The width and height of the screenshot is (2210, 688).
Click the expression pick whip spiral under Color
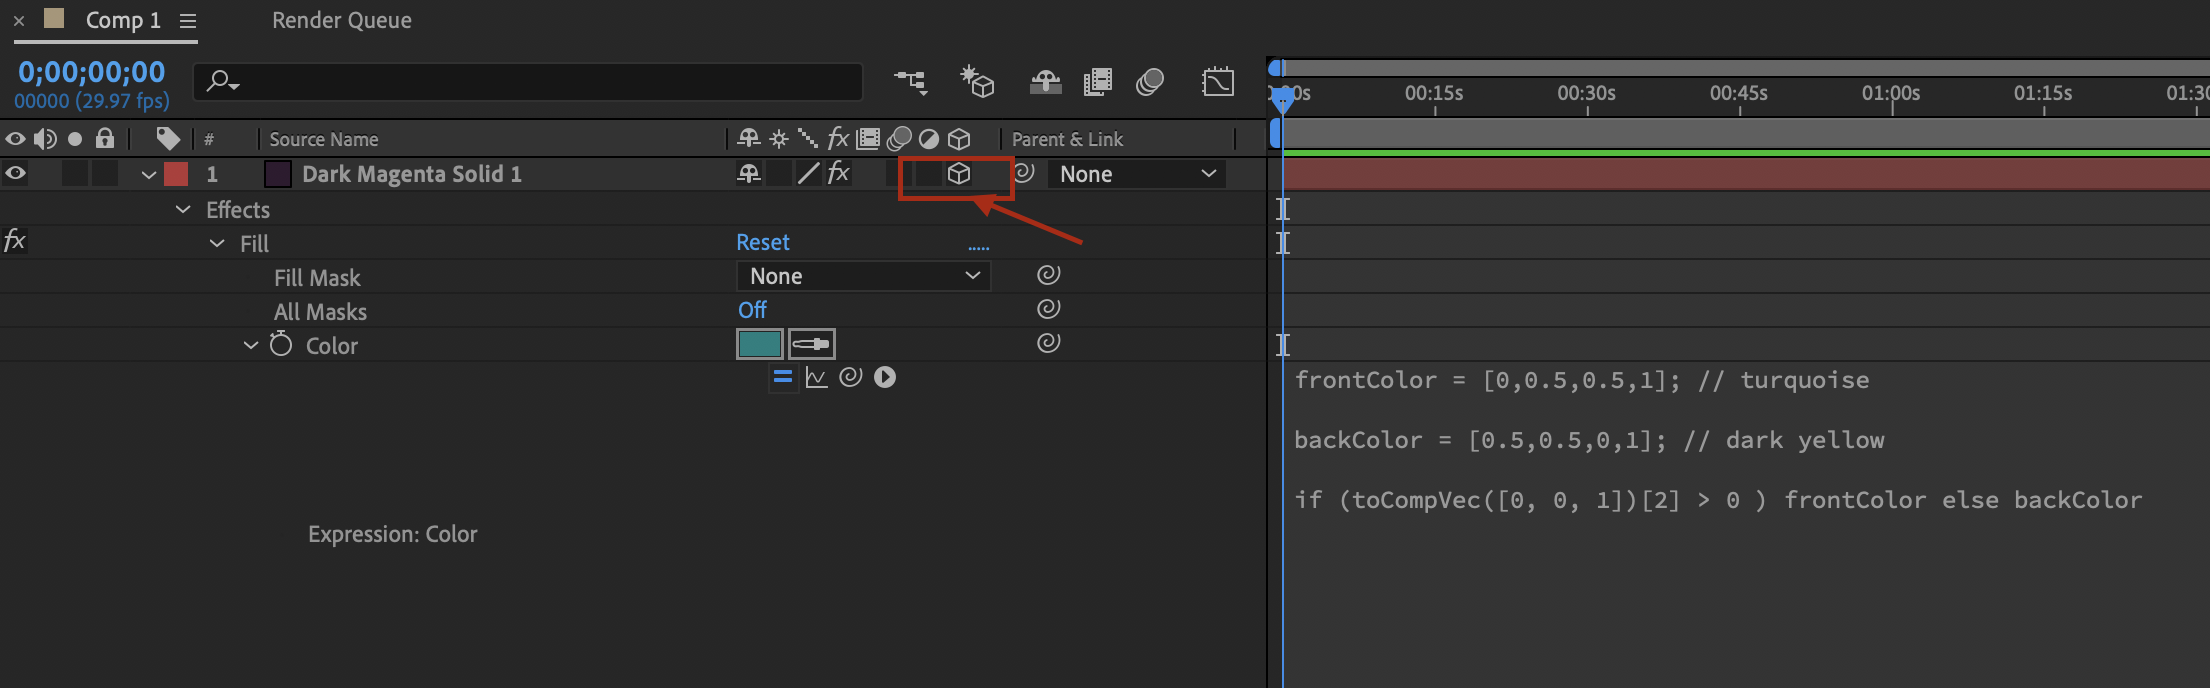(851, 377)
